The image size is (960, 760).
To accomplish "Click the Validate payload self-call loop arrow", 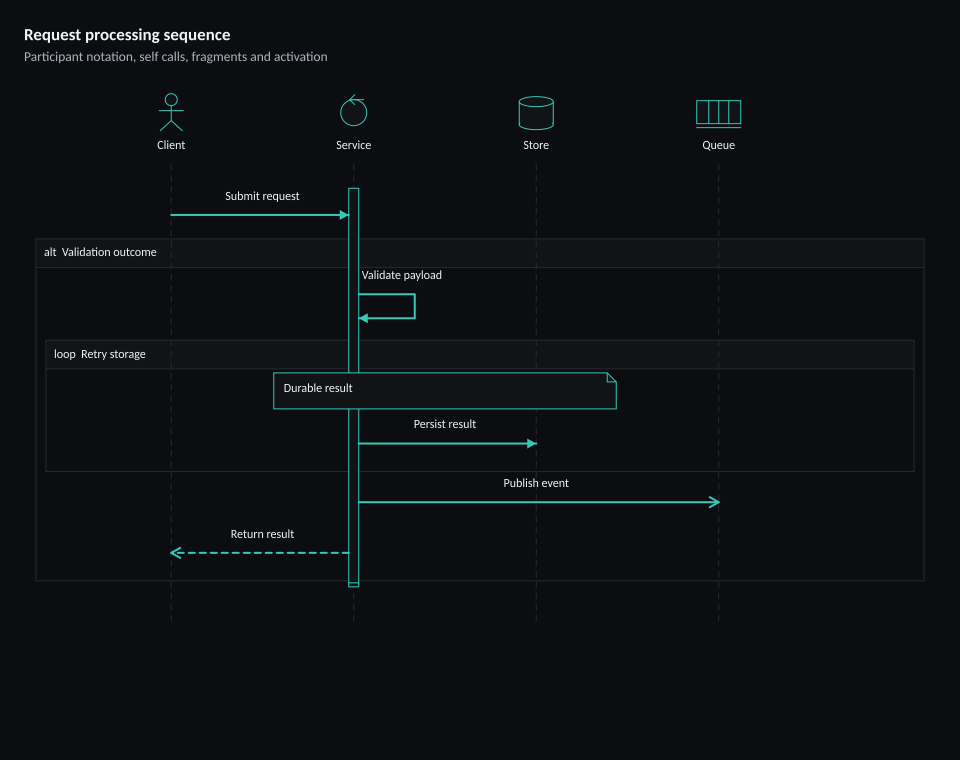I will tap(387, 306).
